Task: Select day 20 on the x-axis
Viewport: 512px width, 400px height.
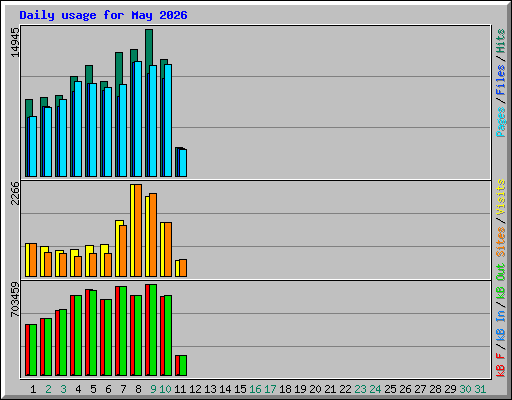Action: point(315,389)
